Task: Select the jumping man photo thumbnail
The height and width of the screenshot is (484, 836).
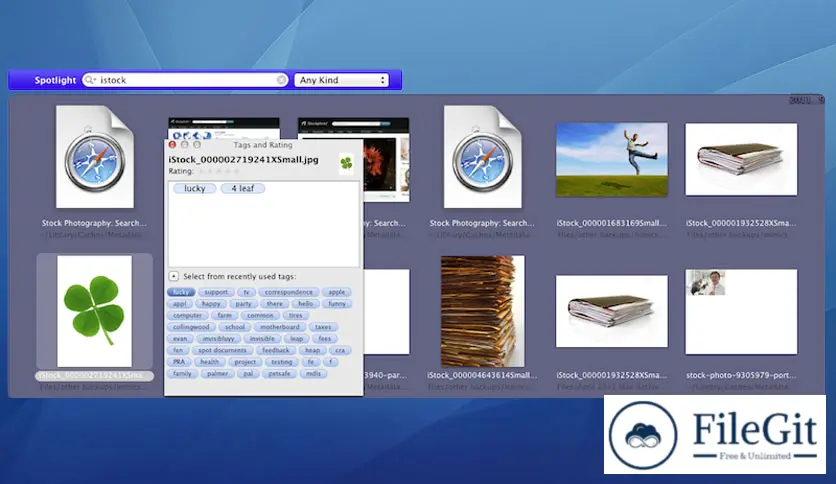Action: click(x=612, y=159)
